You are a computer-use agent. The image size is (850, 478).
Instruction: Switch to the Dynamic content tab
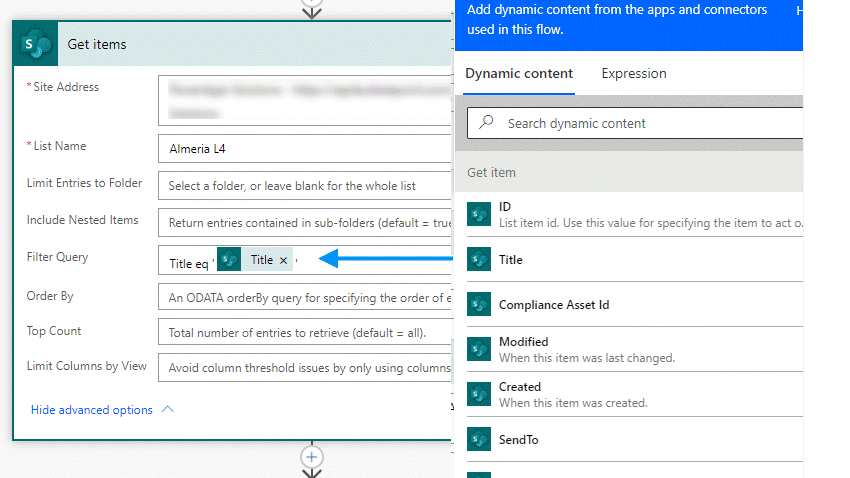click(519, 74)
